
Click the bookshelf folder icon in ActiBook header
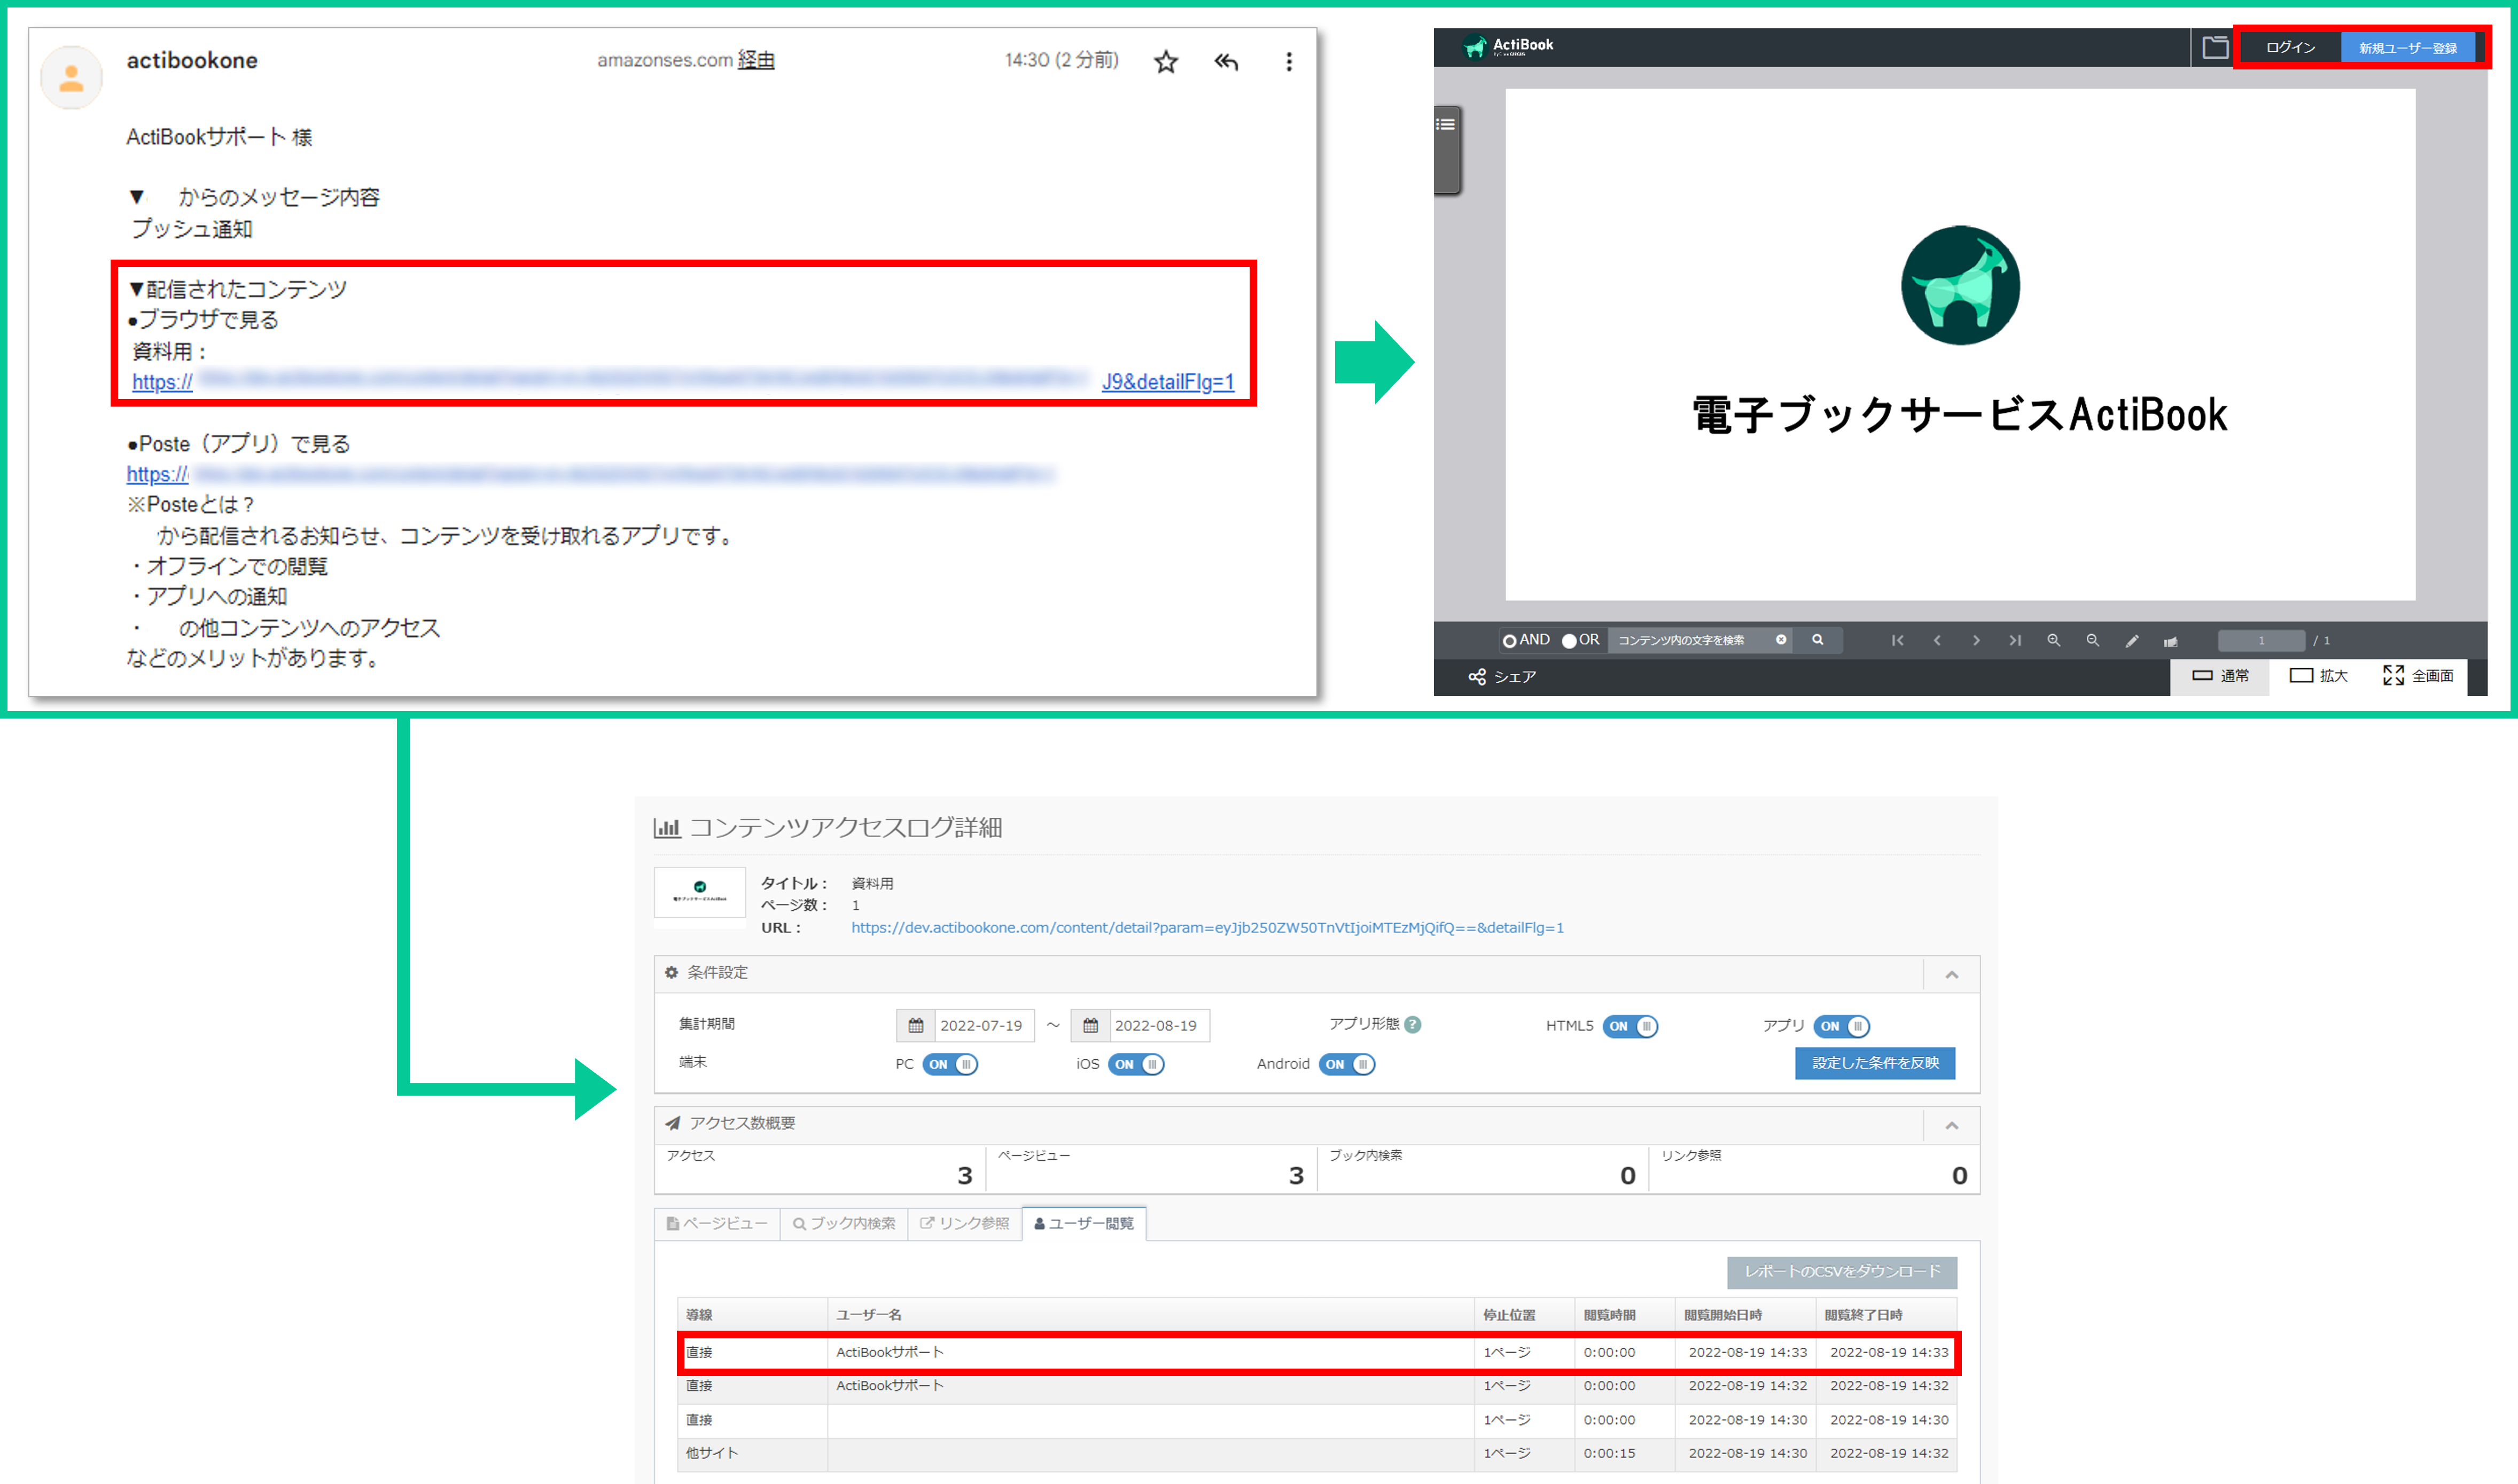(2215, 47)
